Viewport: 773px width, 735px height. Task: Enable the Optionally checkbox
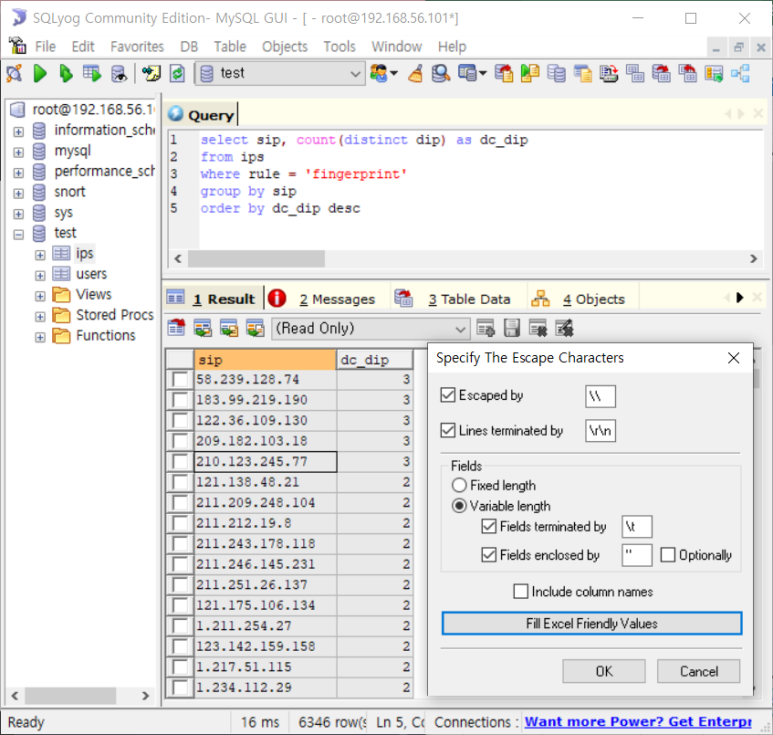(668, 555)
